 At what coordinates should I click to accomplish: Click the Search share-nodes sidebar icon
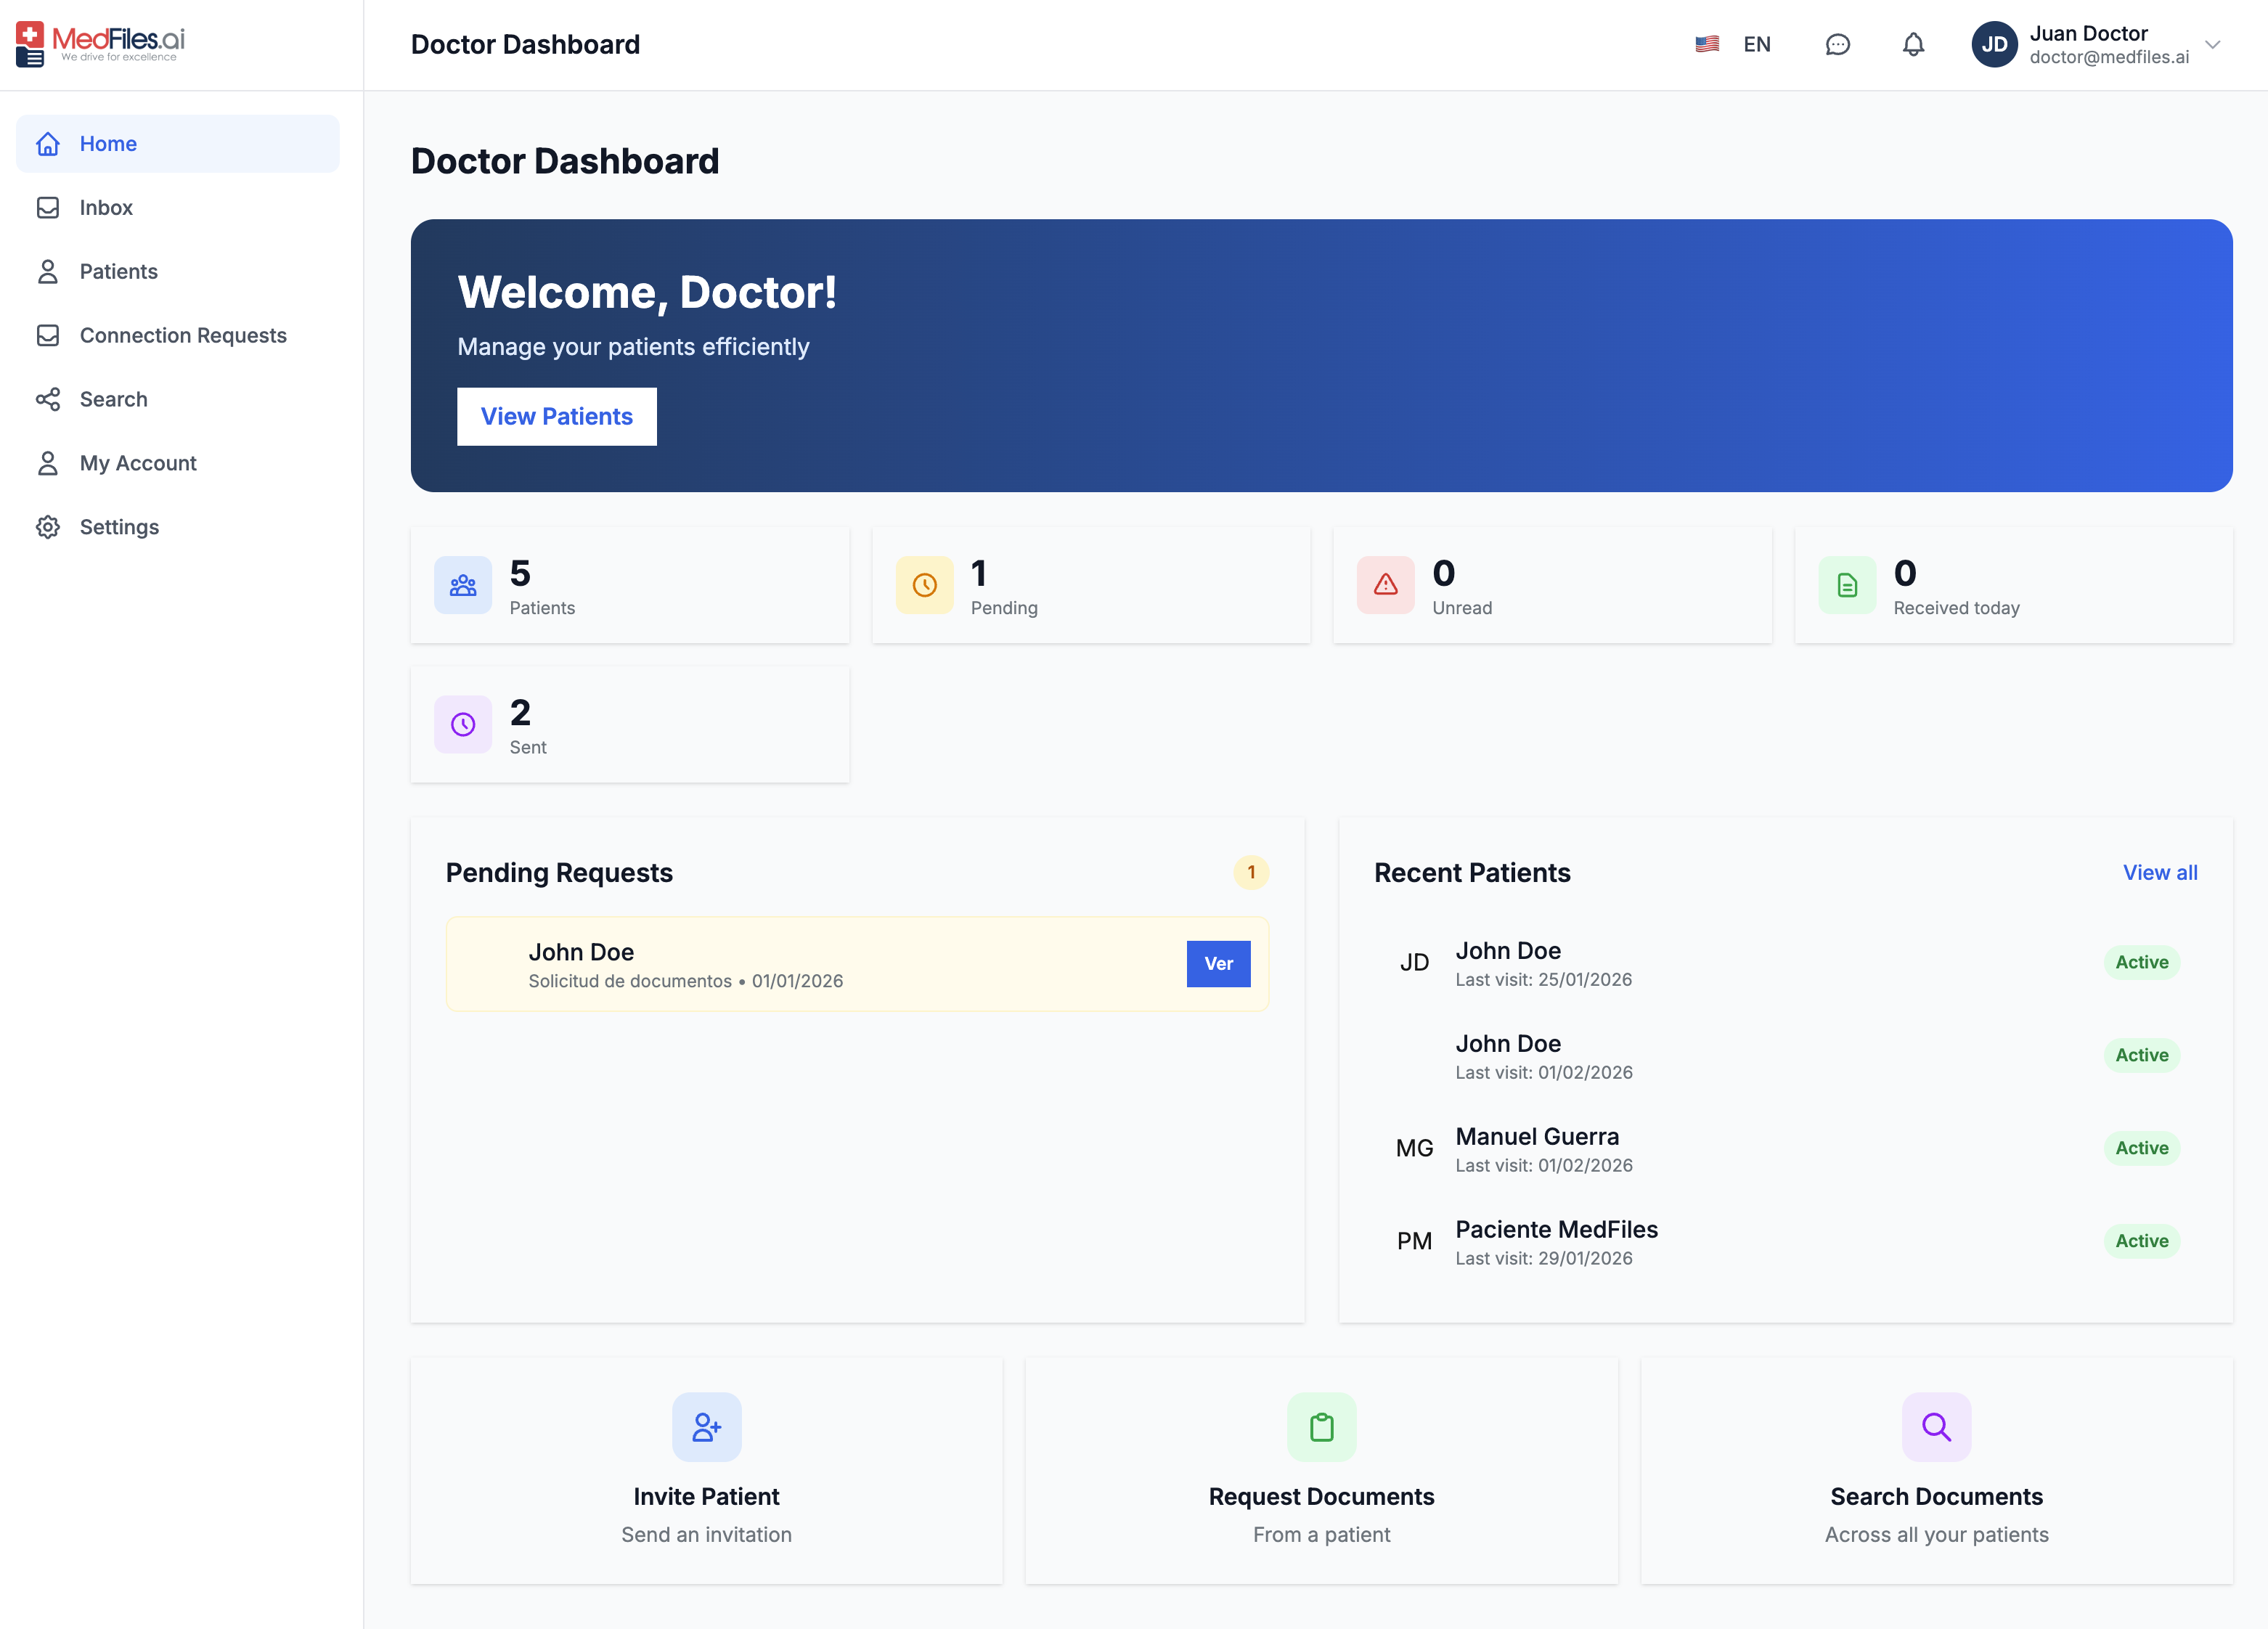48,399
